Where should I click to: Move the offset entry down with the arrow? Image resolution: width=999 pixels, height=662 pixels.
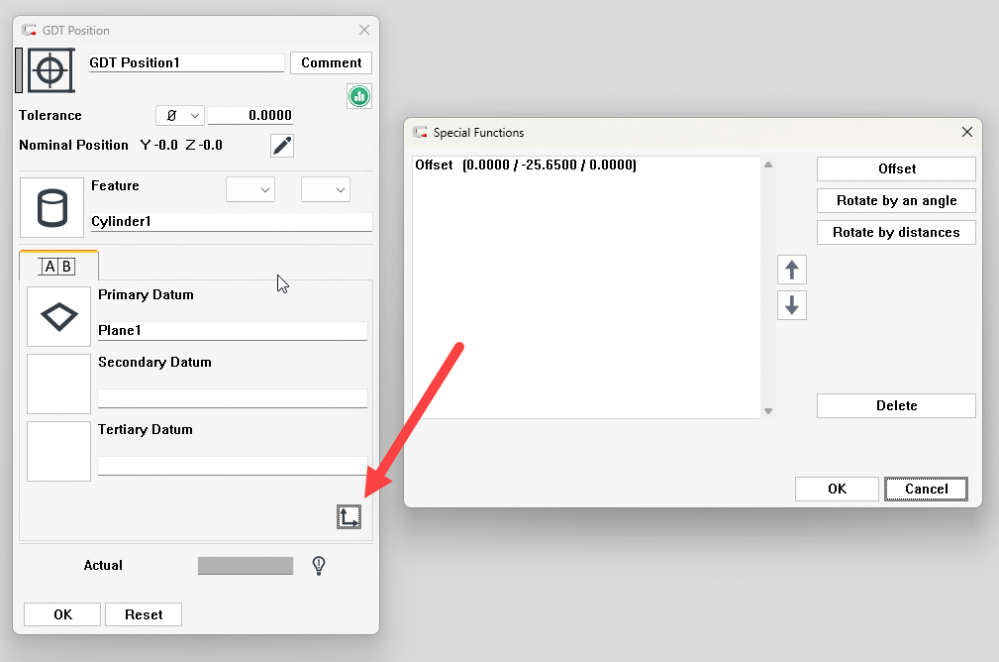[x=792, y=305]
